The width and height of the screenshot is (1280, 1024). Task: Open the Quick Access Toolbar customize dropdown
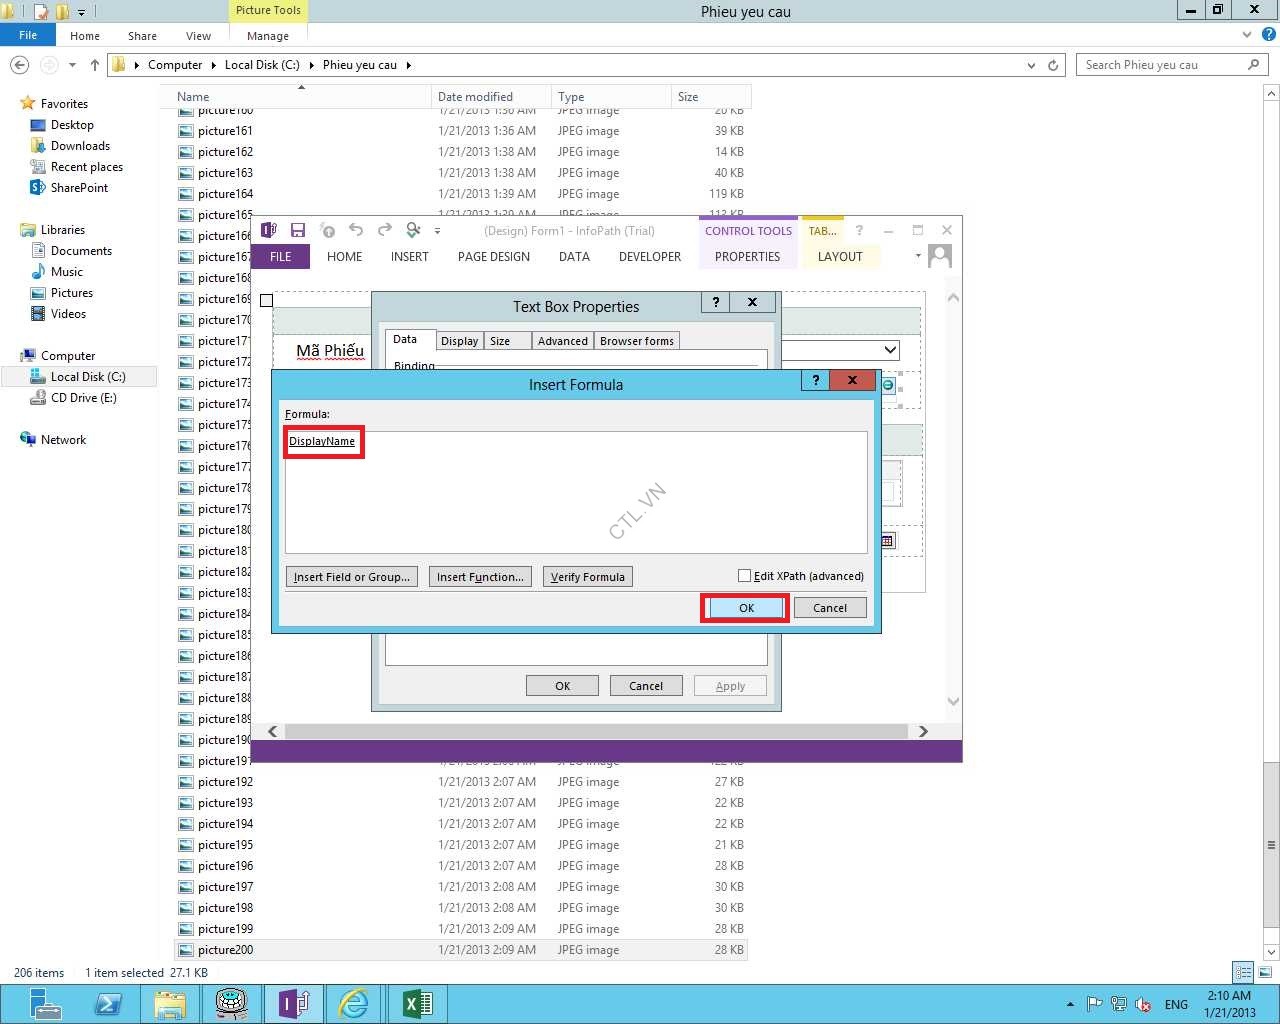tap(437, 231)
